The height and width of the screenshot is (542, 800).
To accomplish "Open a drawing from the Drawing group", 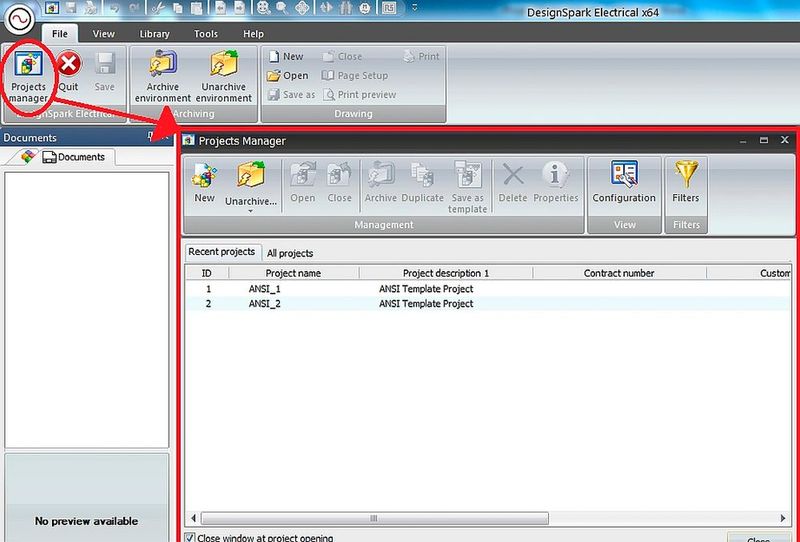I will (x=288, y=76).
